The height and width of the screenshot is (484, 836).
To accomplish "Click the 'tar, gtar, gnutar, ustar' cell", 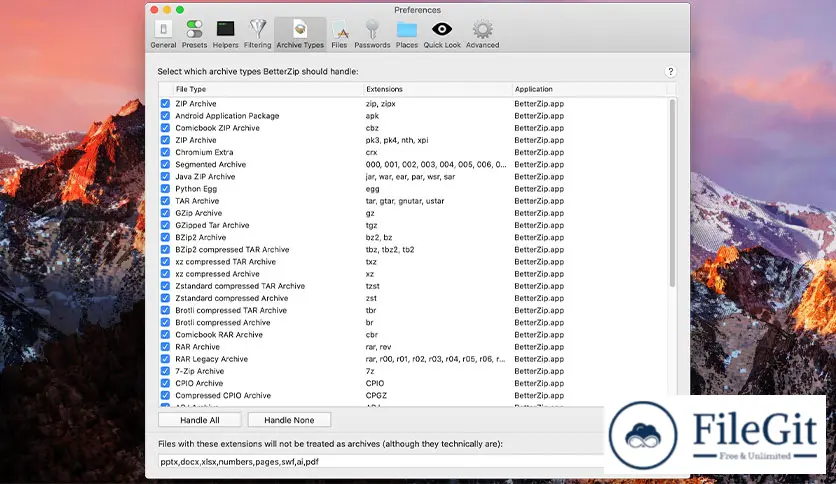I will pos(405,201).
